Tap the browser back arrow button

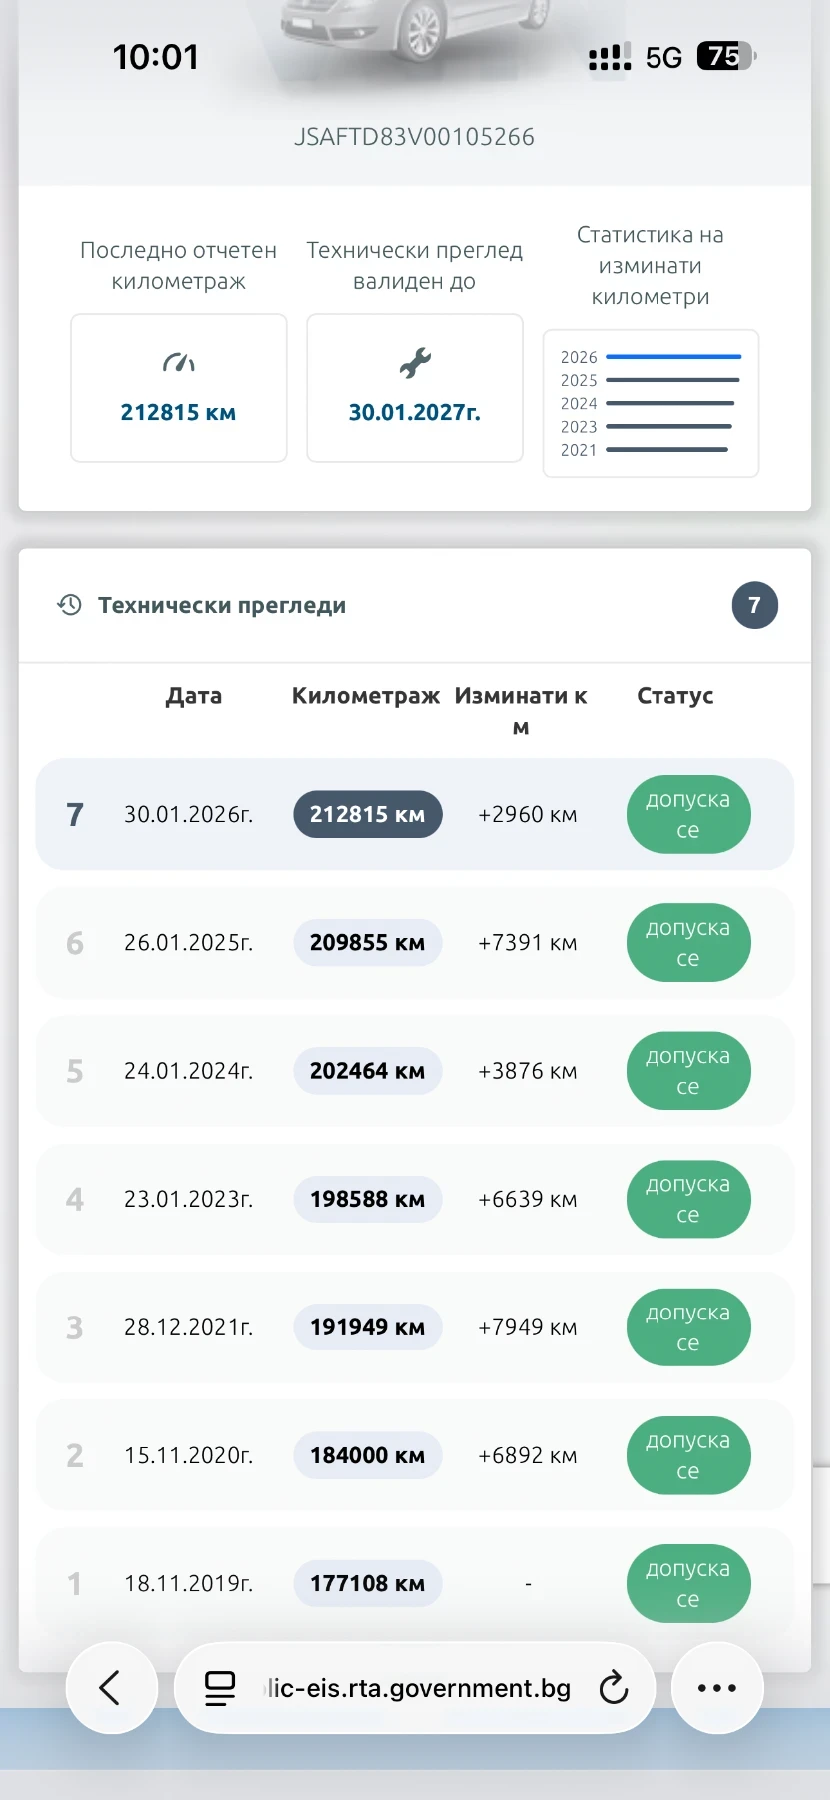pyautogui.click(x=111, y=1688)
